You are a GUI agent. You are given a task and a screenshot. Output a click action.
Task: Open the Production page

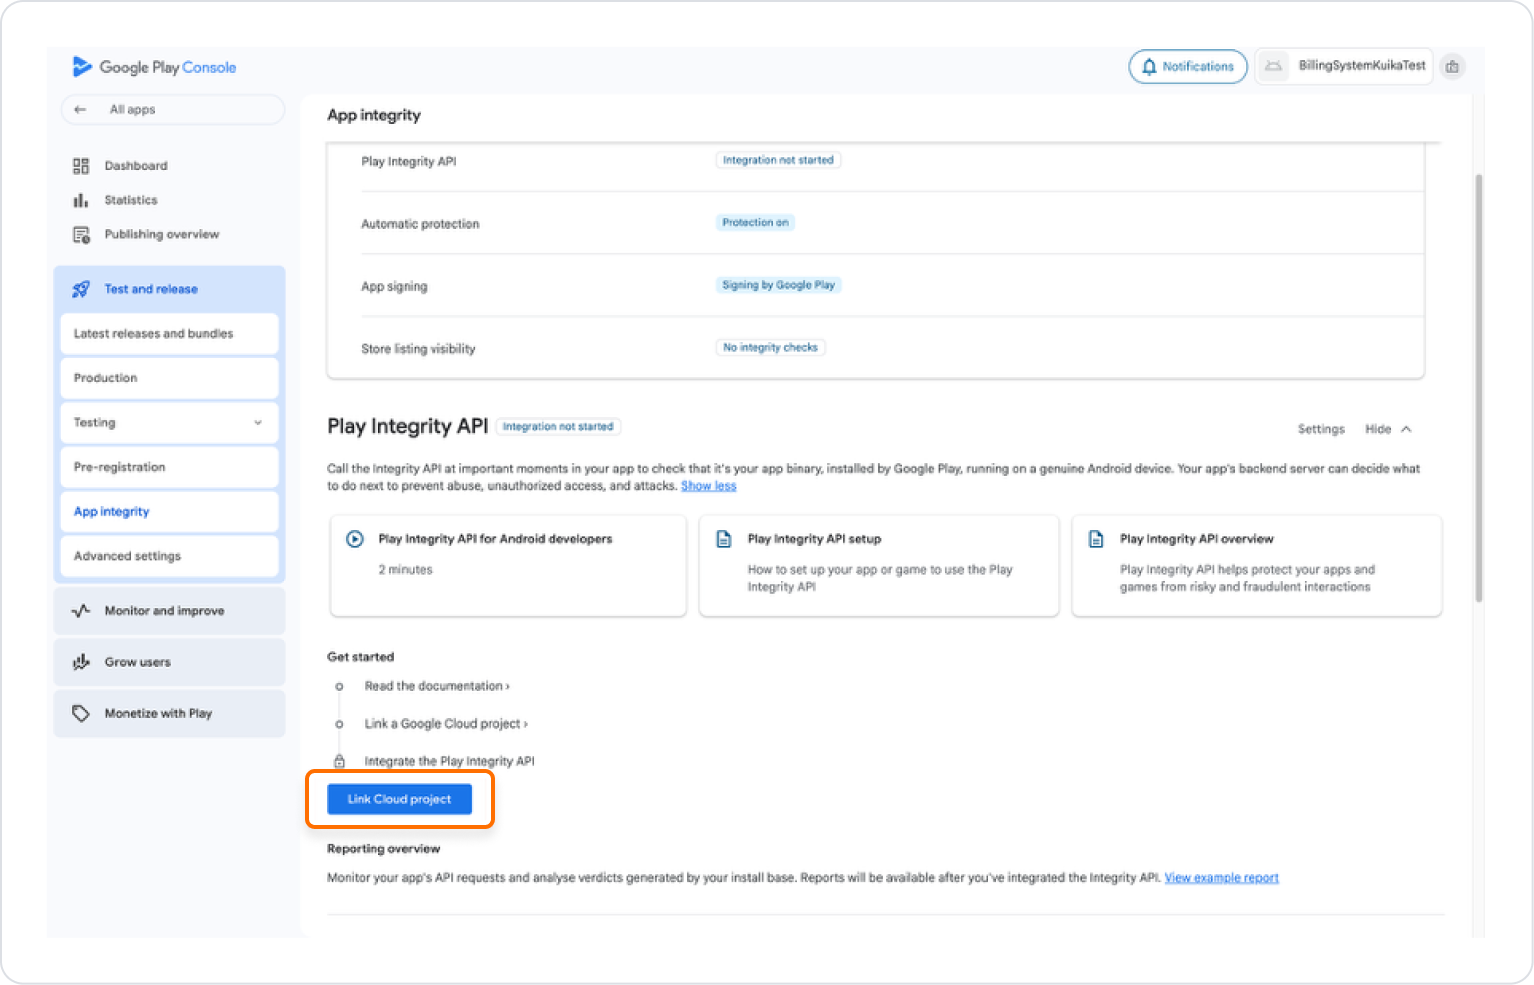tap(169, 378)
